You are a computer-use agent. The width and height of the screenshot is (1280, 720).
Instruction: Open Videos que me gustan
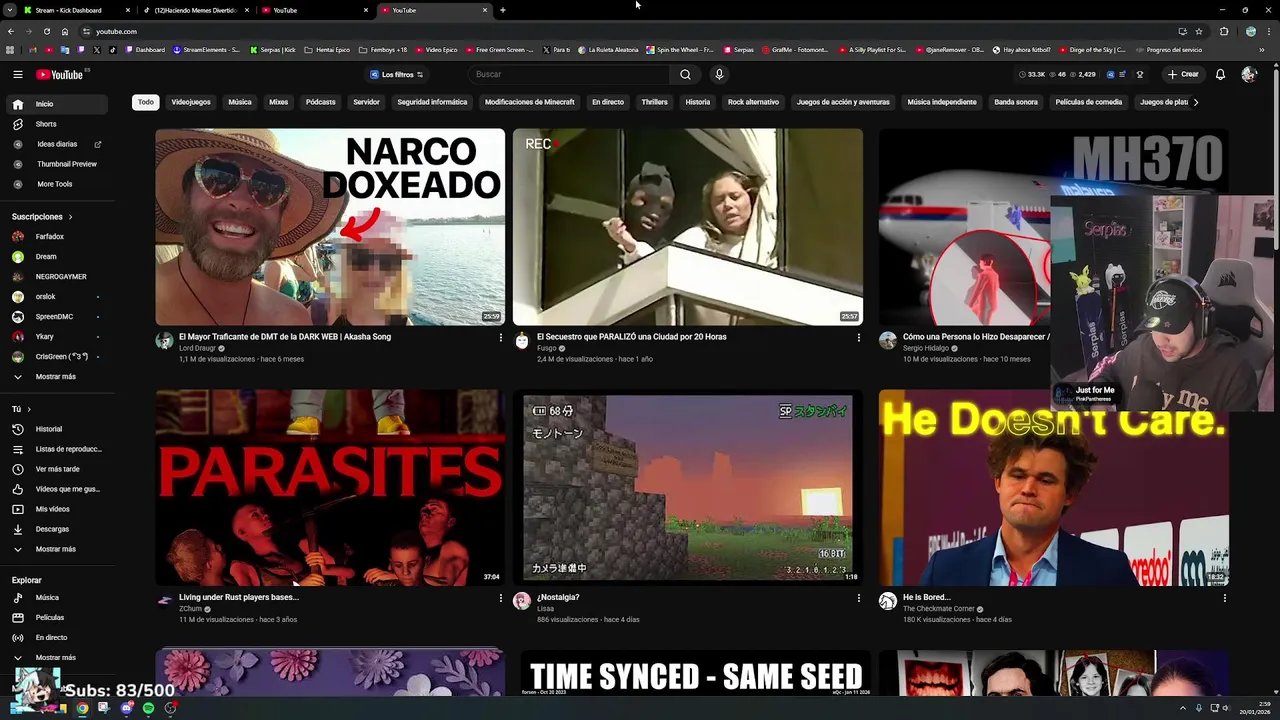coord(56,489)
